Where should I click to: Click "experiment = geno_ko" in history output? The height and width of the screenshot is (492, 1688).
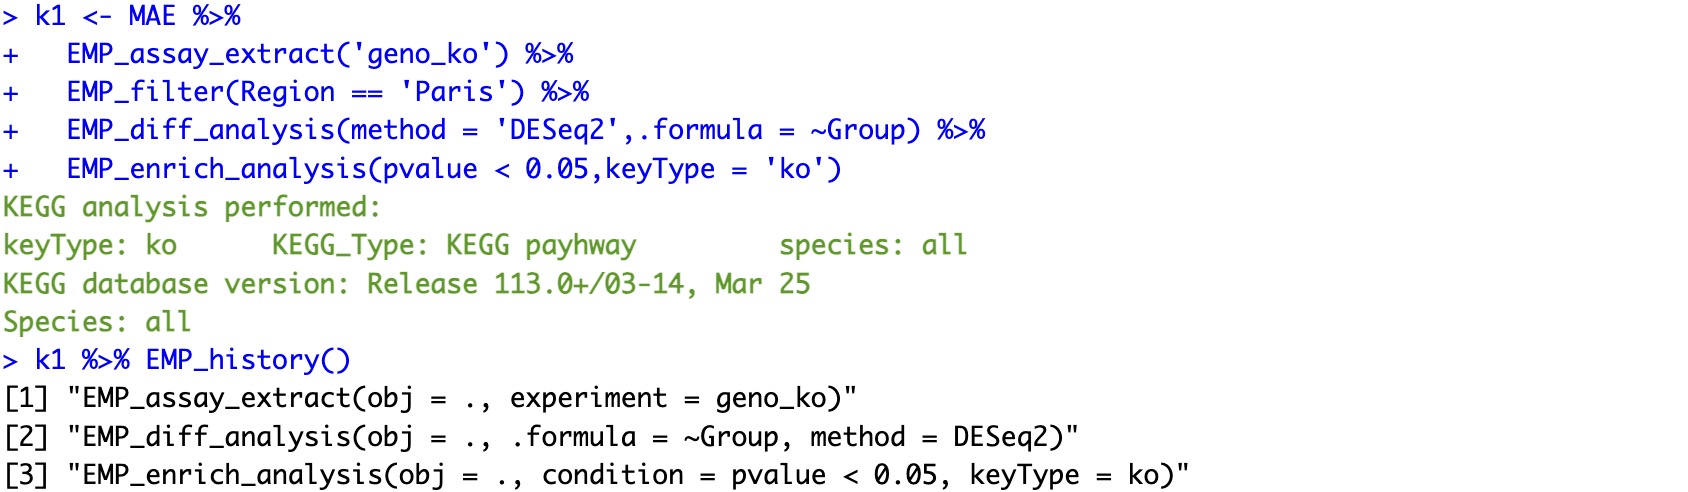(x=668, y=398)
